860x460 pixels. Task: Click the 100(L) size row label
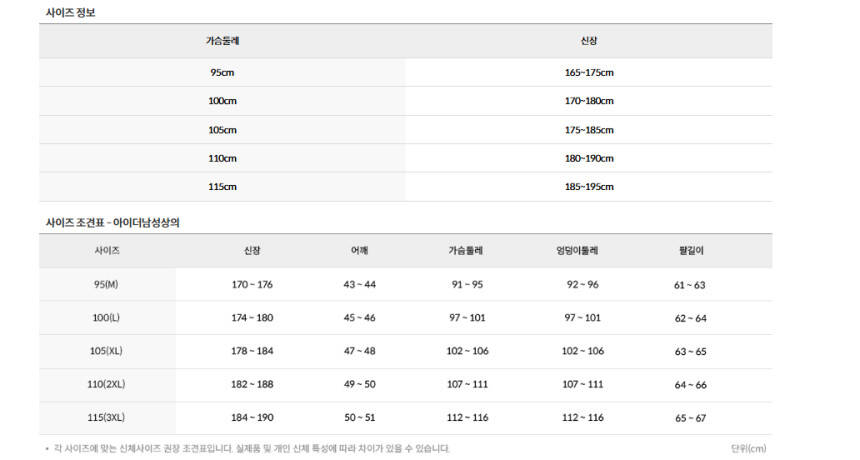106,318
